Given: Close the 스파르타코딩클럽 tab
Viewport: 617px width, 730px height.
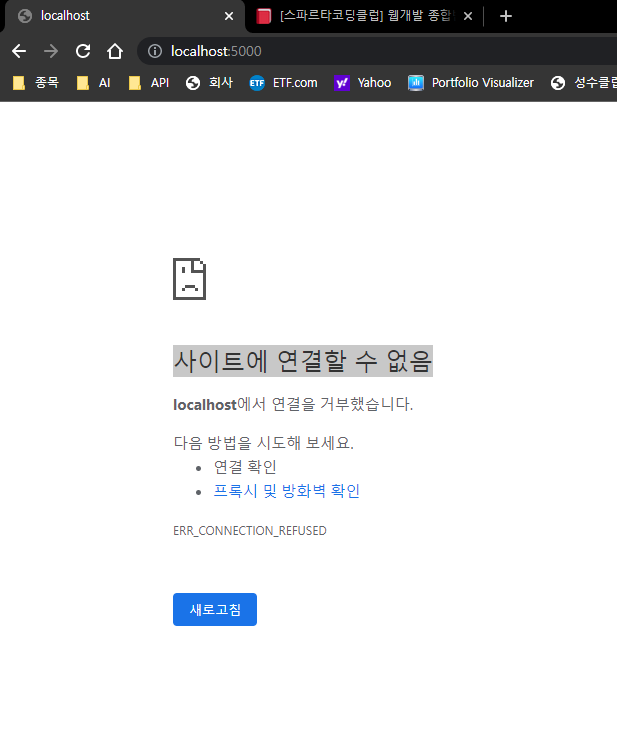Looking at the screenshot, I should pos(468,16).
